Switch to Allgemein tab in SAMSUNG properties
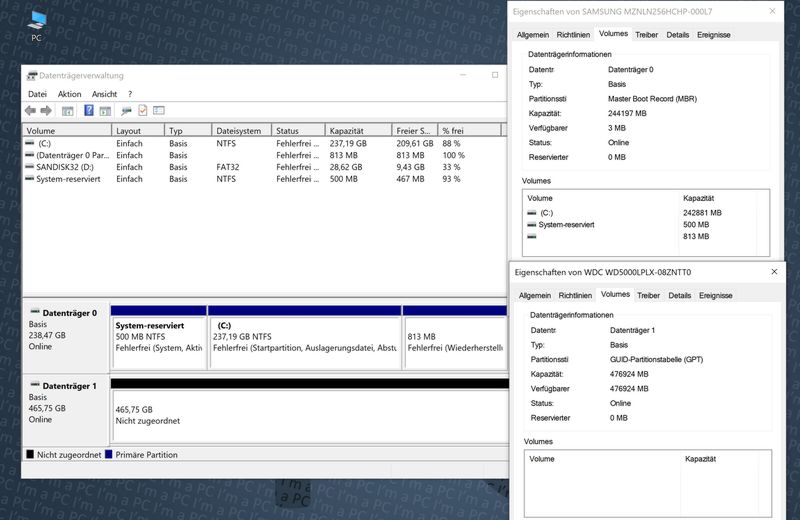The height and width of the screenshot is (520, 800). [533, 35]
